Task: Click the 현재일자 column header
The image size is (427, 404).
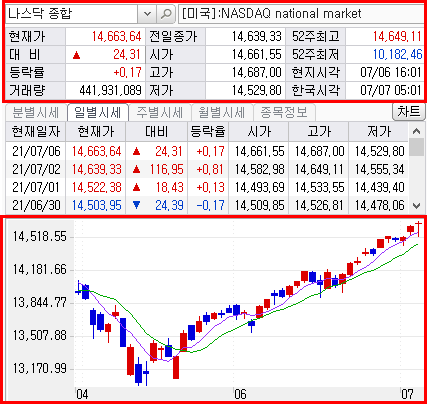Action: [x=36, y=131]
